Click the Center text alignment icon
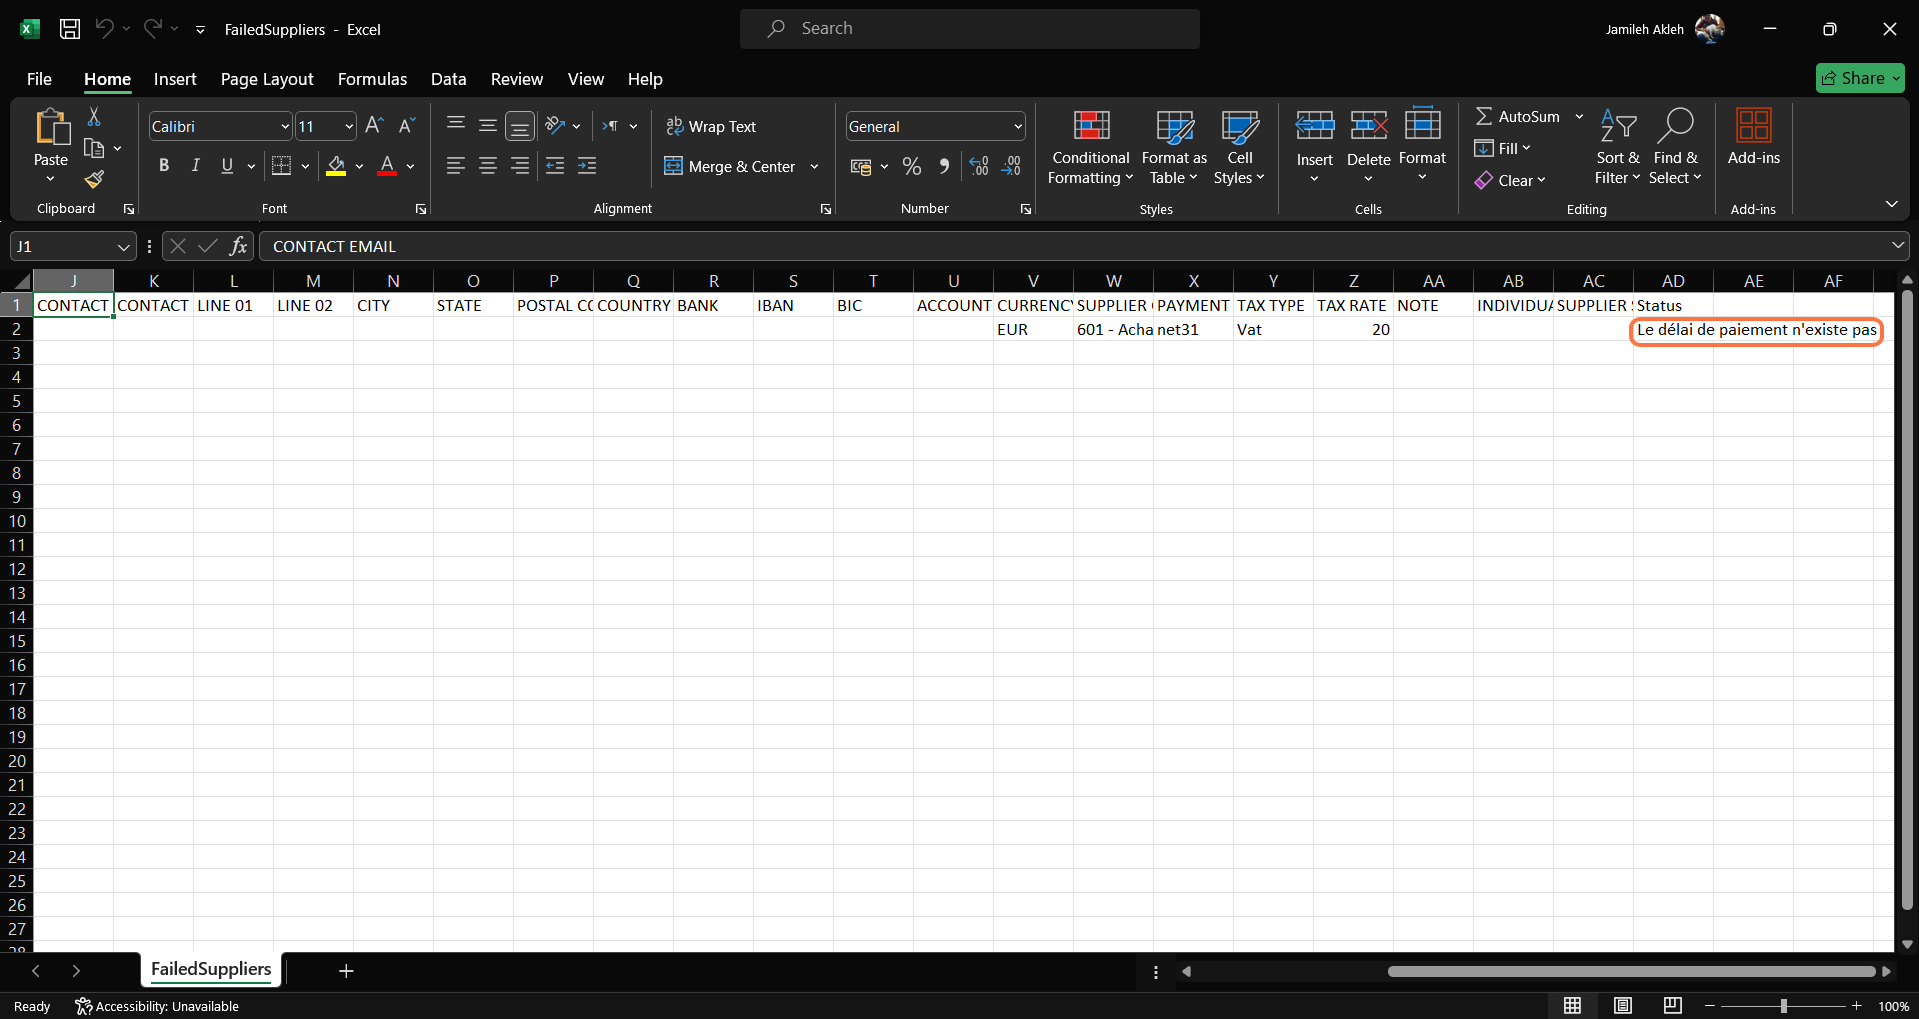The image size is (1919, 1019). tap(488, 166)
